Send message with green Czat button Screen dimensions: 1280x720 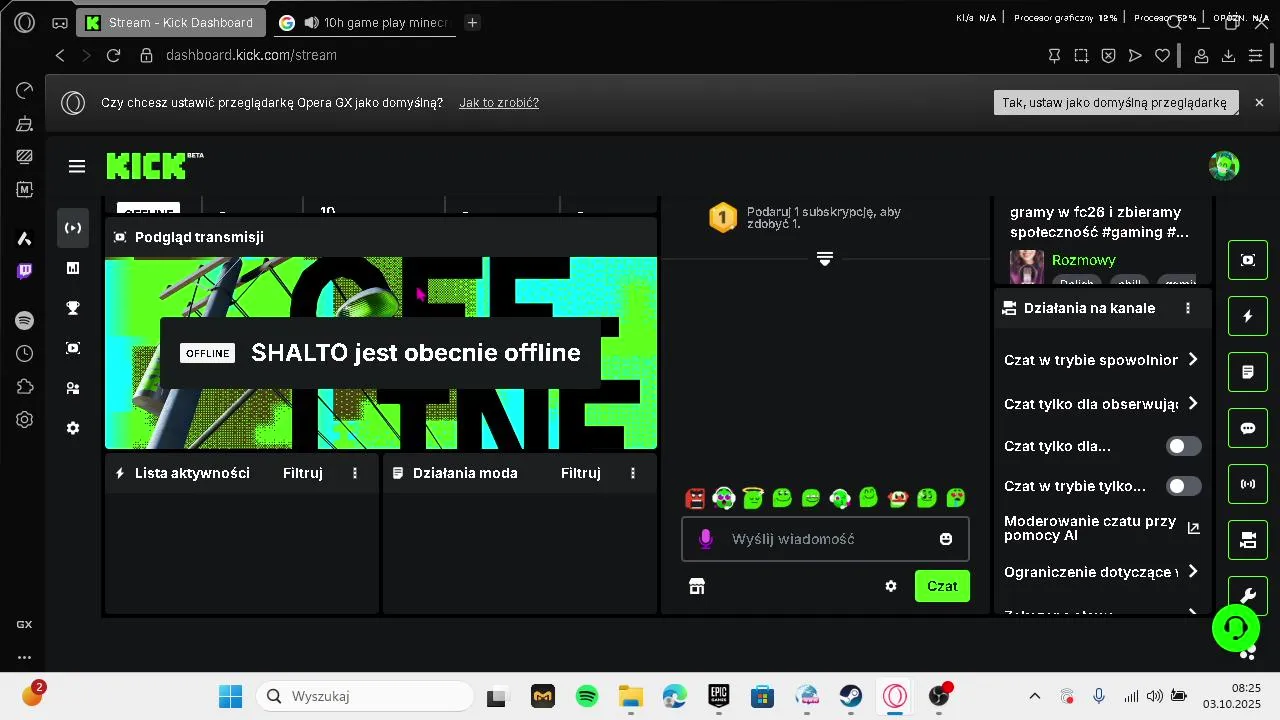coord(942,586)
